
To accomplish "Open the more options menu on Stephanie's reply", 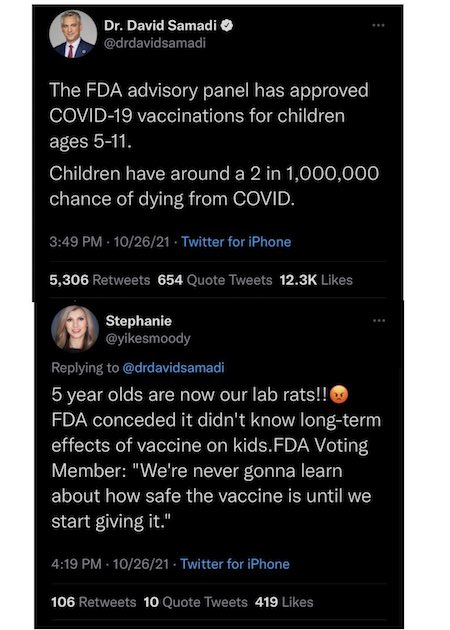I will coord(379,321).
